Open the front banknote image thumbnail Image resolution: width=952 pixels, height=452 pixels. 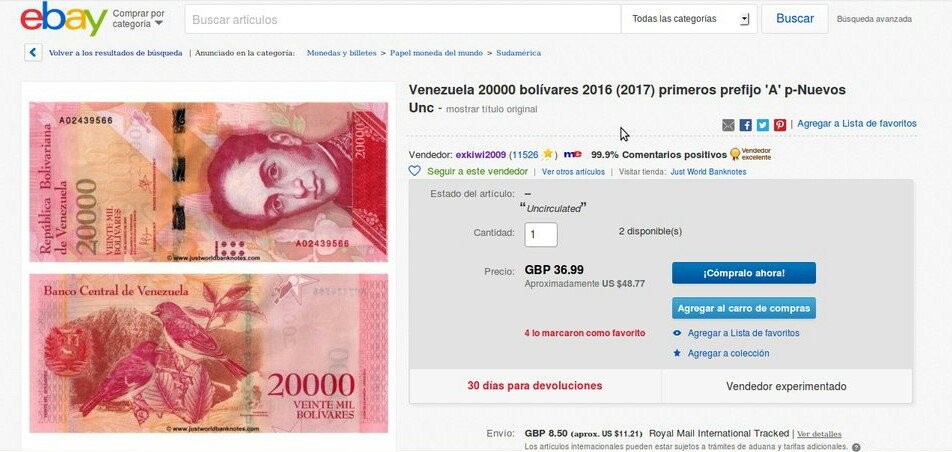(x=208, y=182)
